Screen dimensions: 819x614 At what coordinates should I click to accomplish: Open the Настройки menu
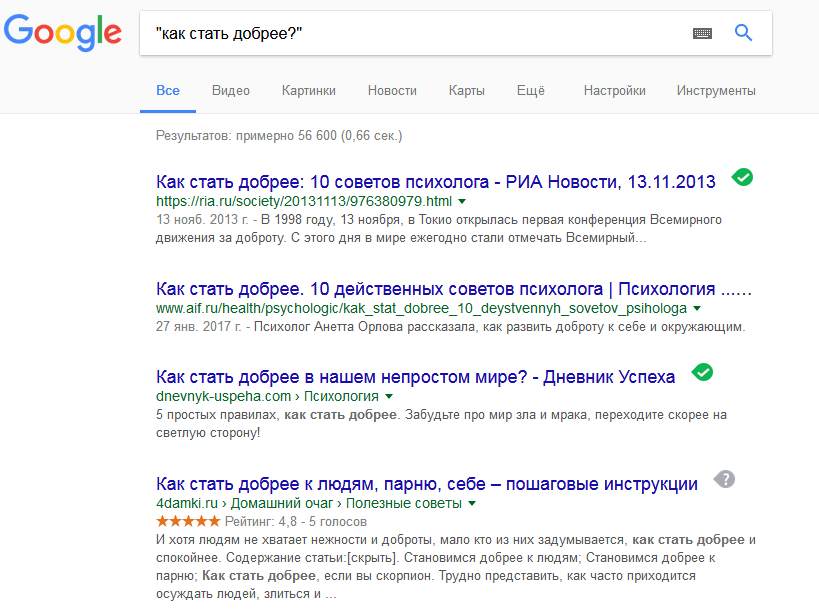click(615, 91)
